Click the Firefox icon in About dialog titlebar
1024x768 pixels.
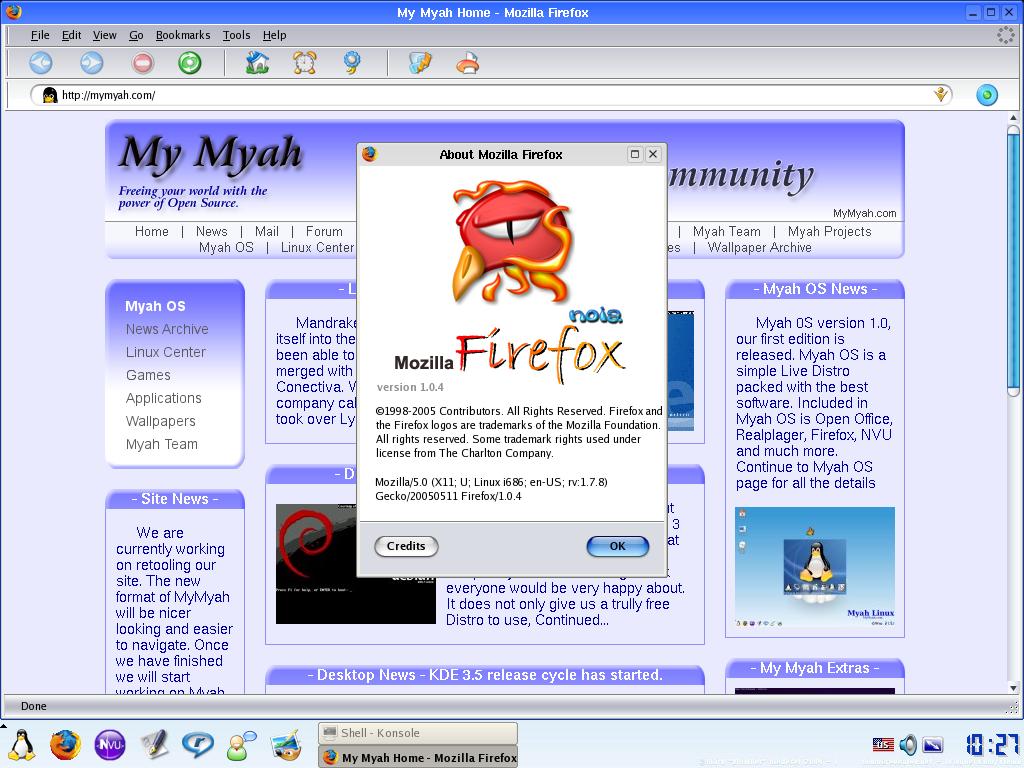coord(370,154)
